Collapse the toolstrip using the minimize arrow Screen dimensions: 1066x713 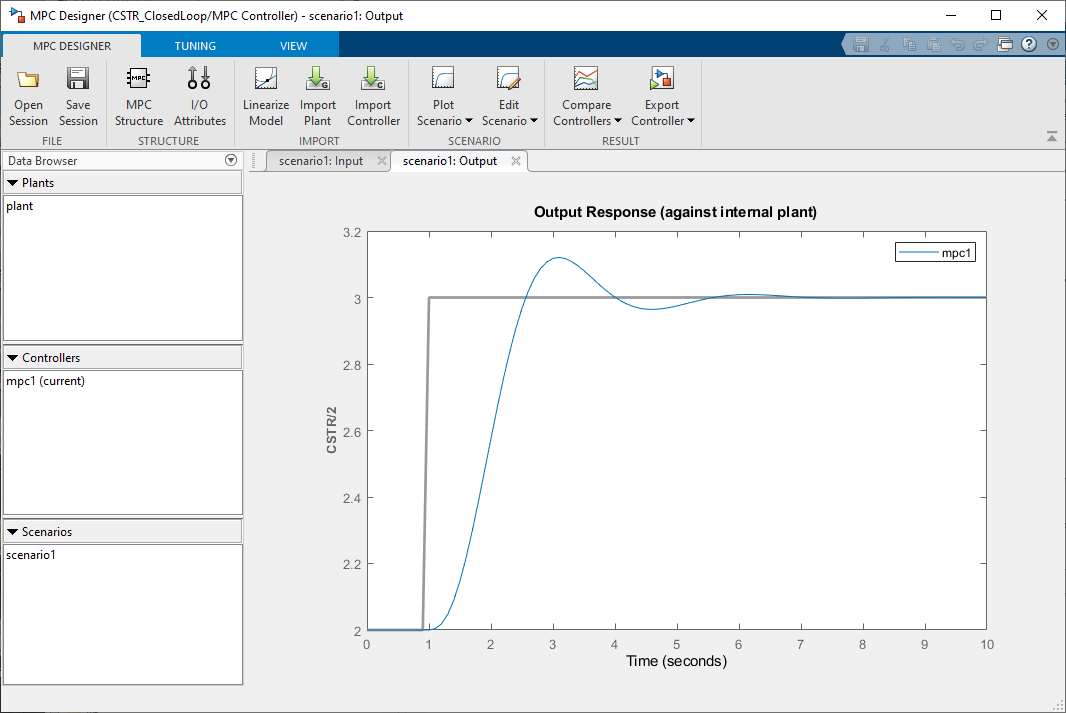coord(1052,137)
